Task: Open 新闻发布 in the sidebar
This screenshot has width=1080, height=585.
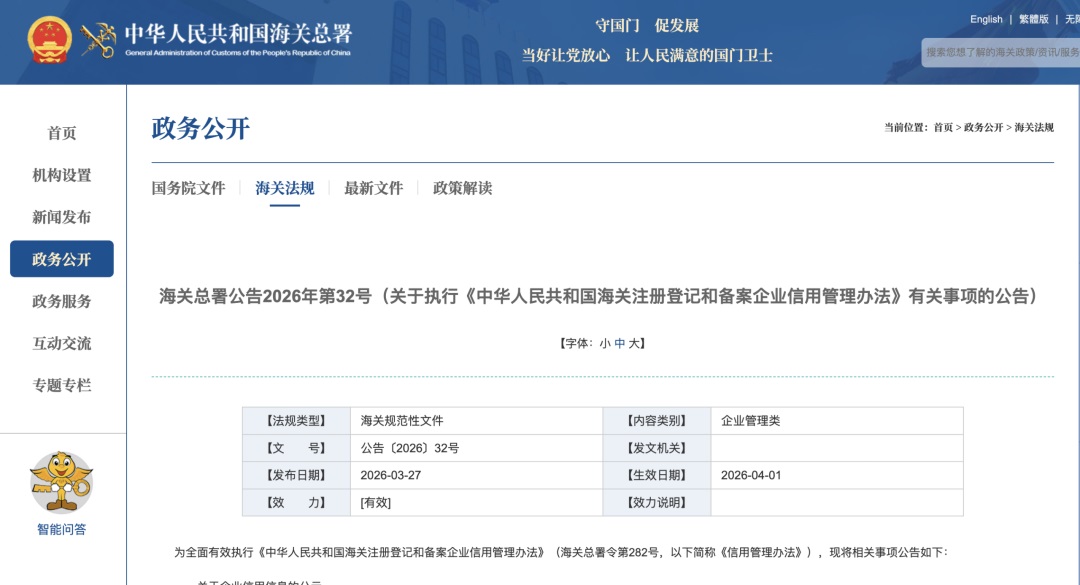Action: click(62, 217)
